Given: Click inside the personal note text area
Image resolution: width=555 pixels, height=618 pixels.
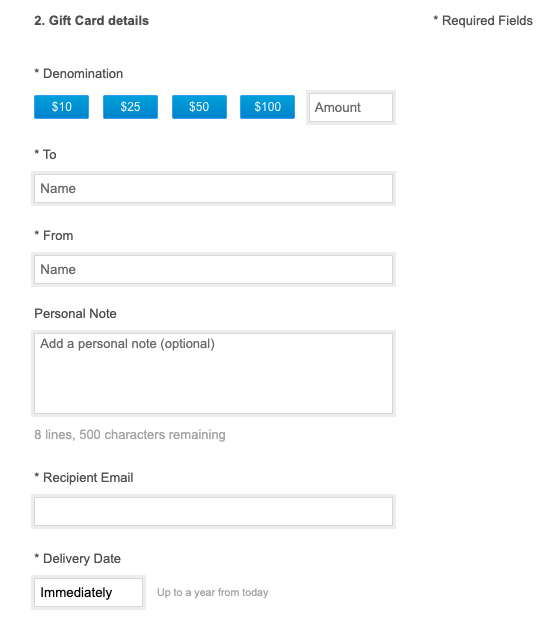Looking at the screenshot, I should (x=213, y=374).
